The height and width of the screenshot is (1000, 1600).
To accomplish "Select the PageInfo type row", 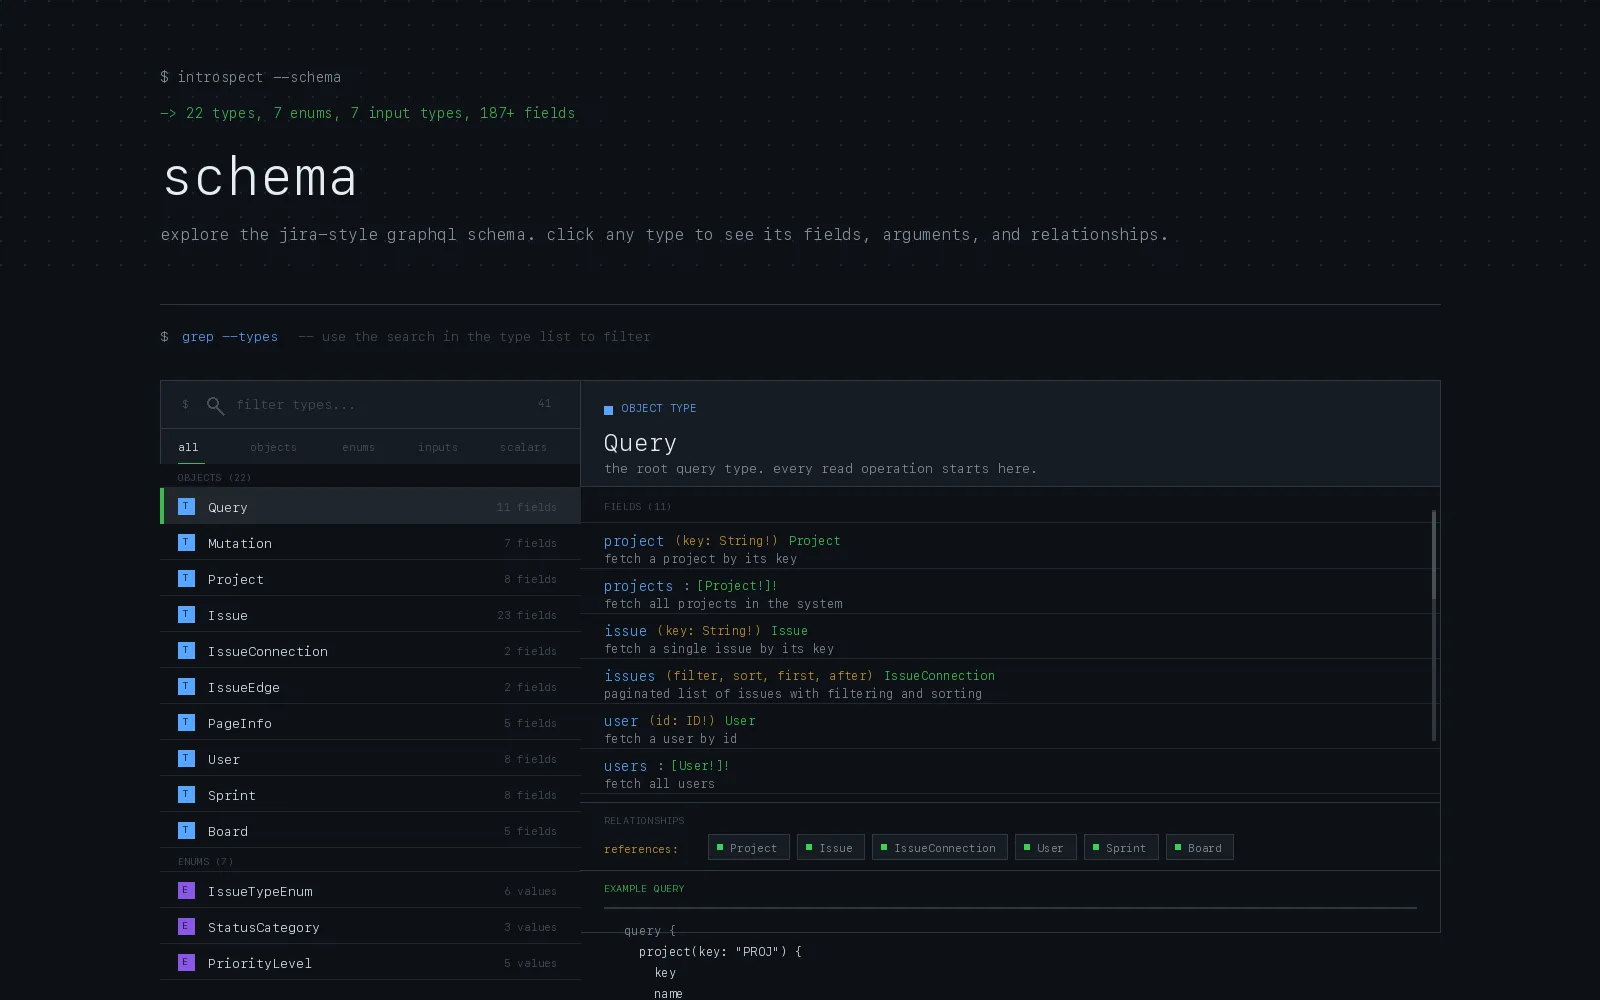I will [370, 722].
